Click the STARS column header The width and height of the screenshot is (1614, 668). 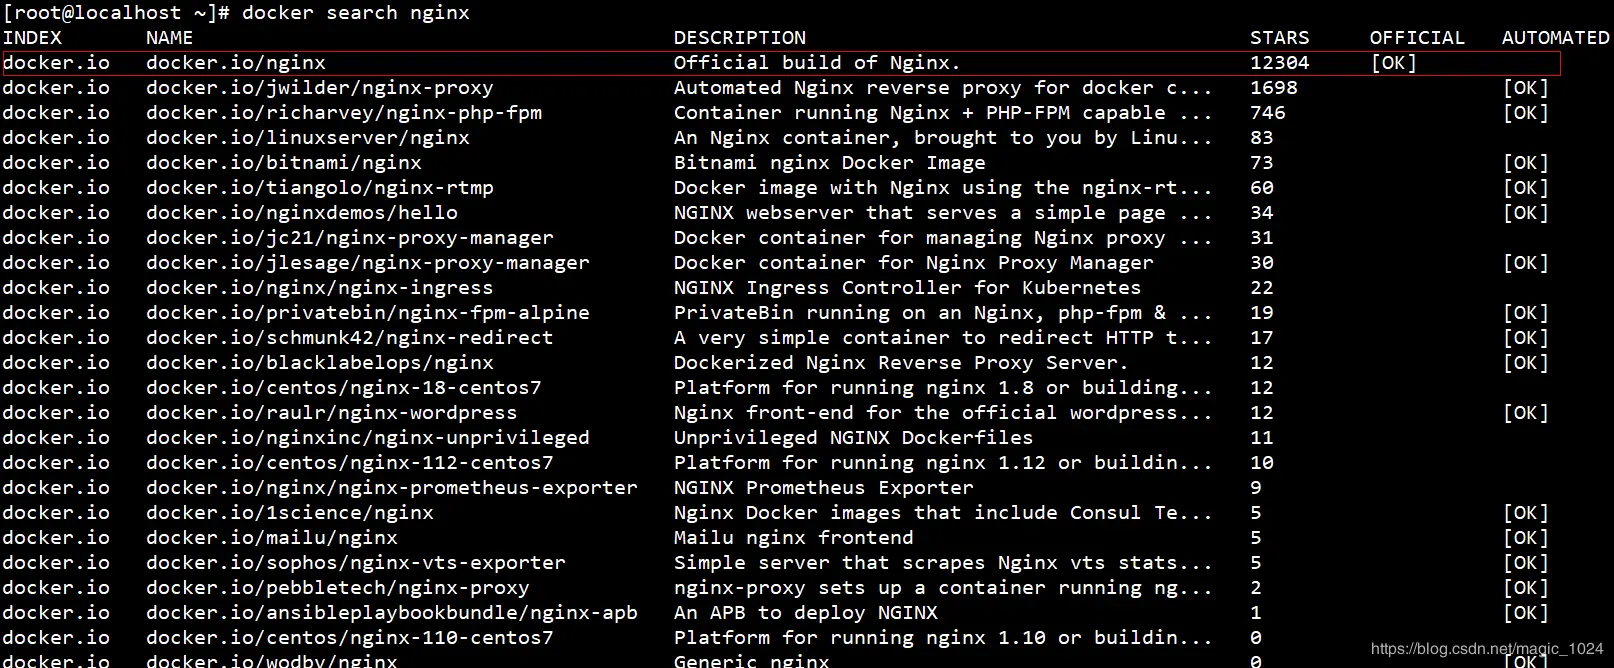[1280, 38]
